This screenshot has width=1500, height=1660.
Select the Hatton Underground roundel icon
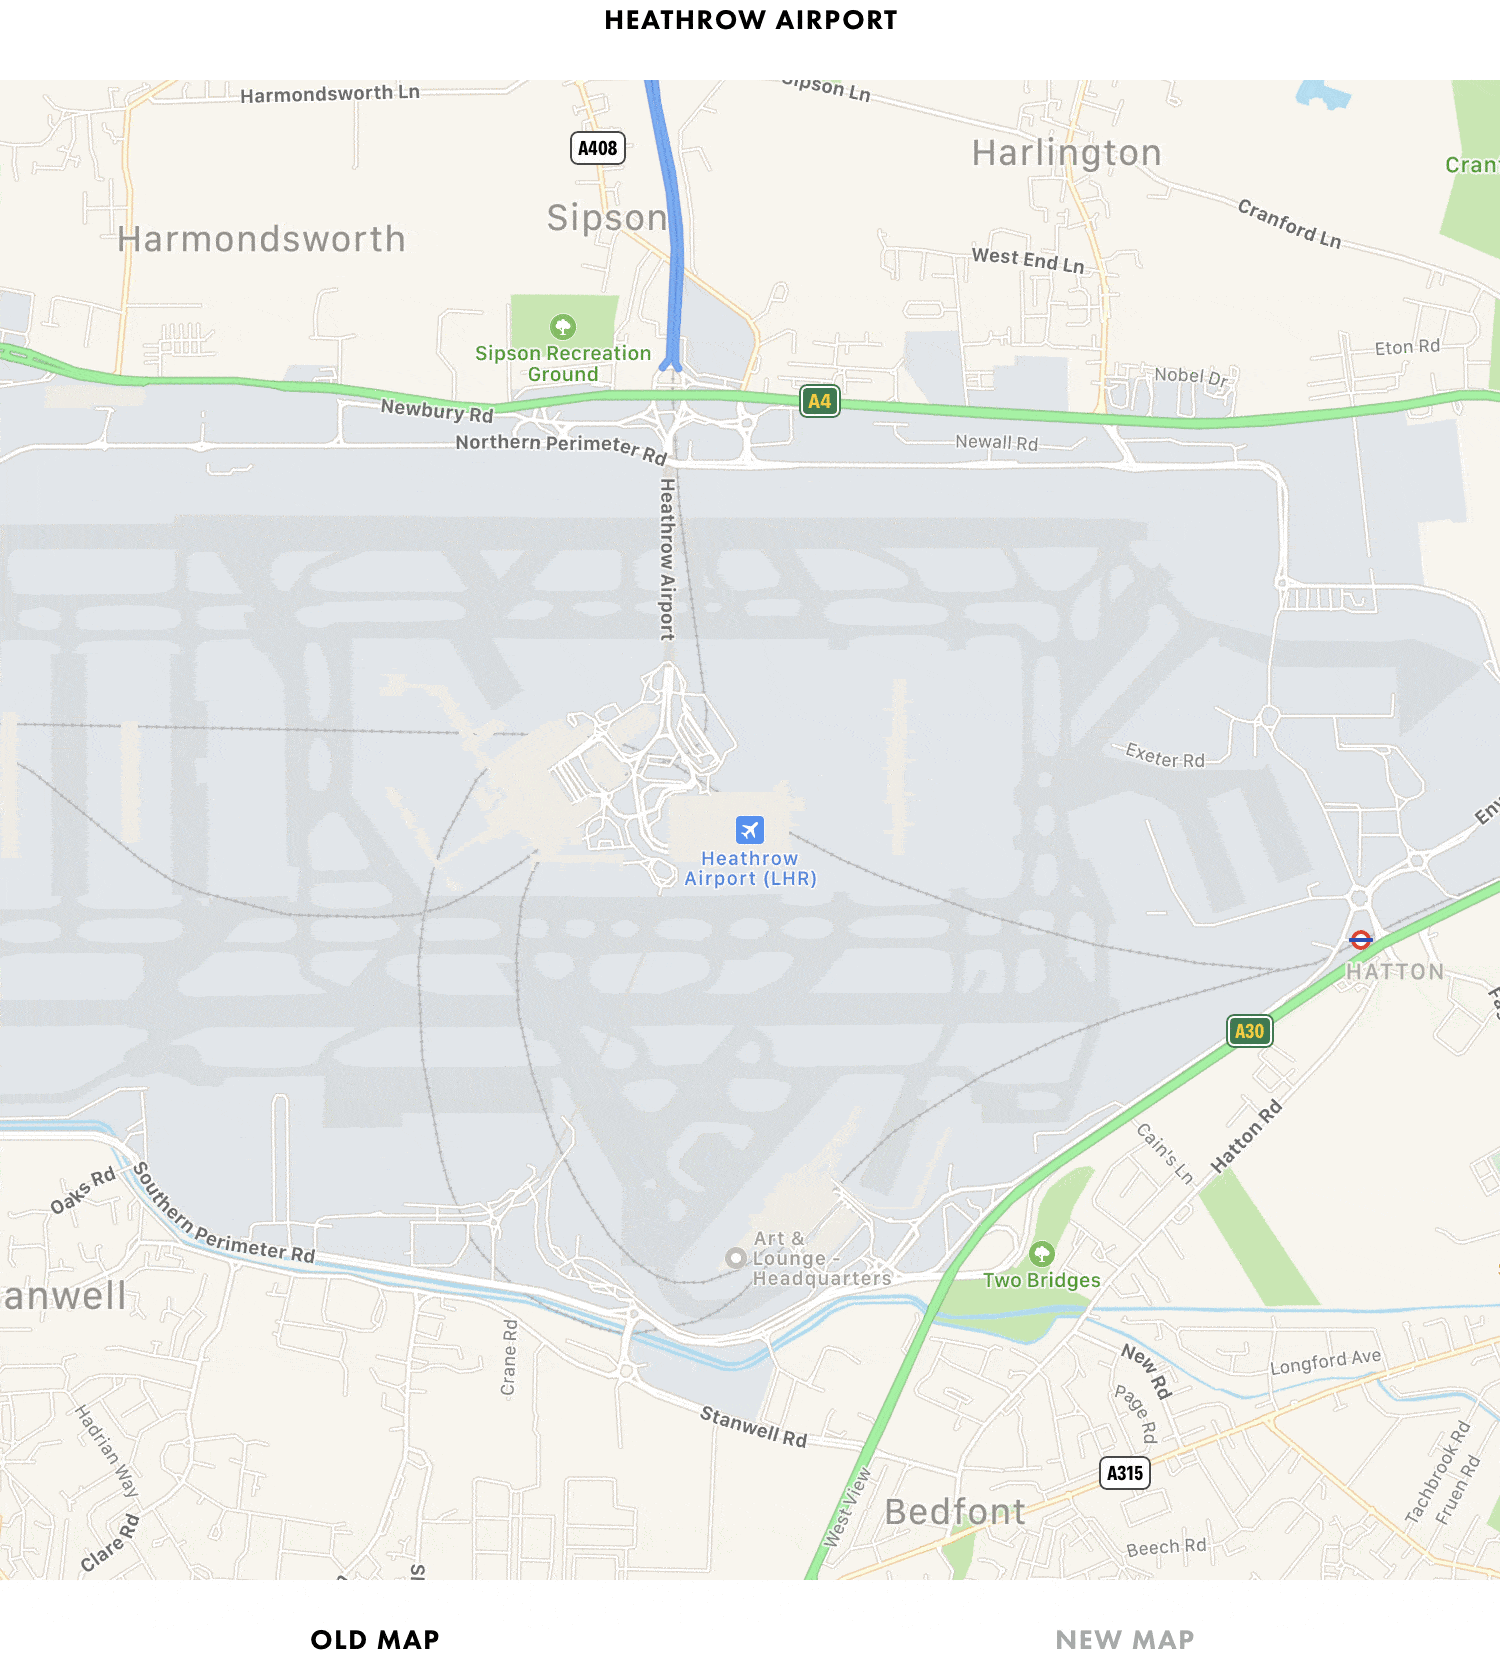(x=1361, y=940)
